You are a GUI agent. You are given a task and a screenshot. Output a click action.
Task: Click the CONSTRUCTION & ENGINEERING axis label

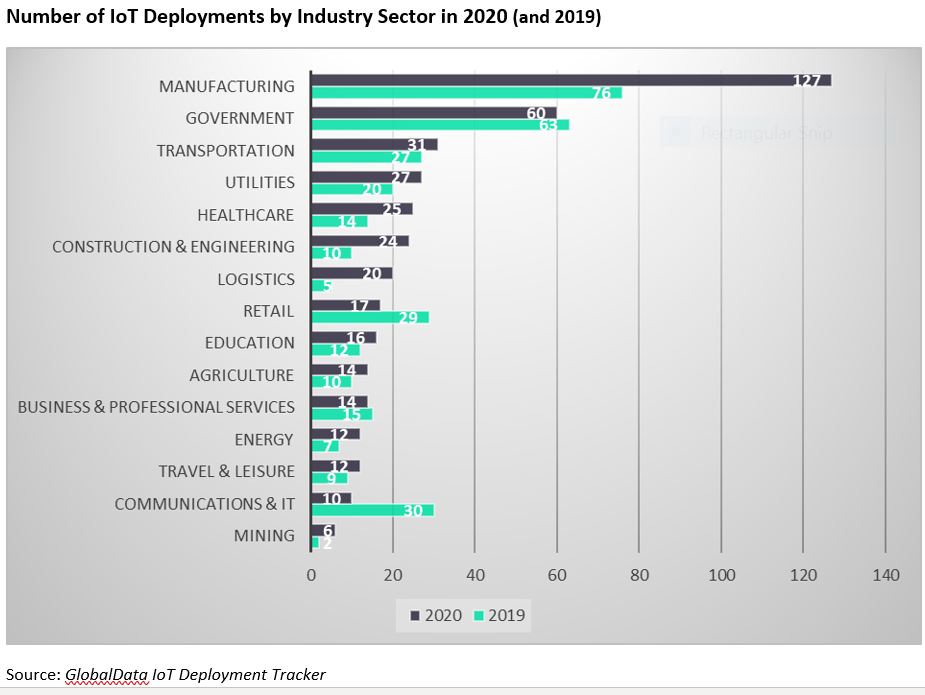tap(173, 247)
